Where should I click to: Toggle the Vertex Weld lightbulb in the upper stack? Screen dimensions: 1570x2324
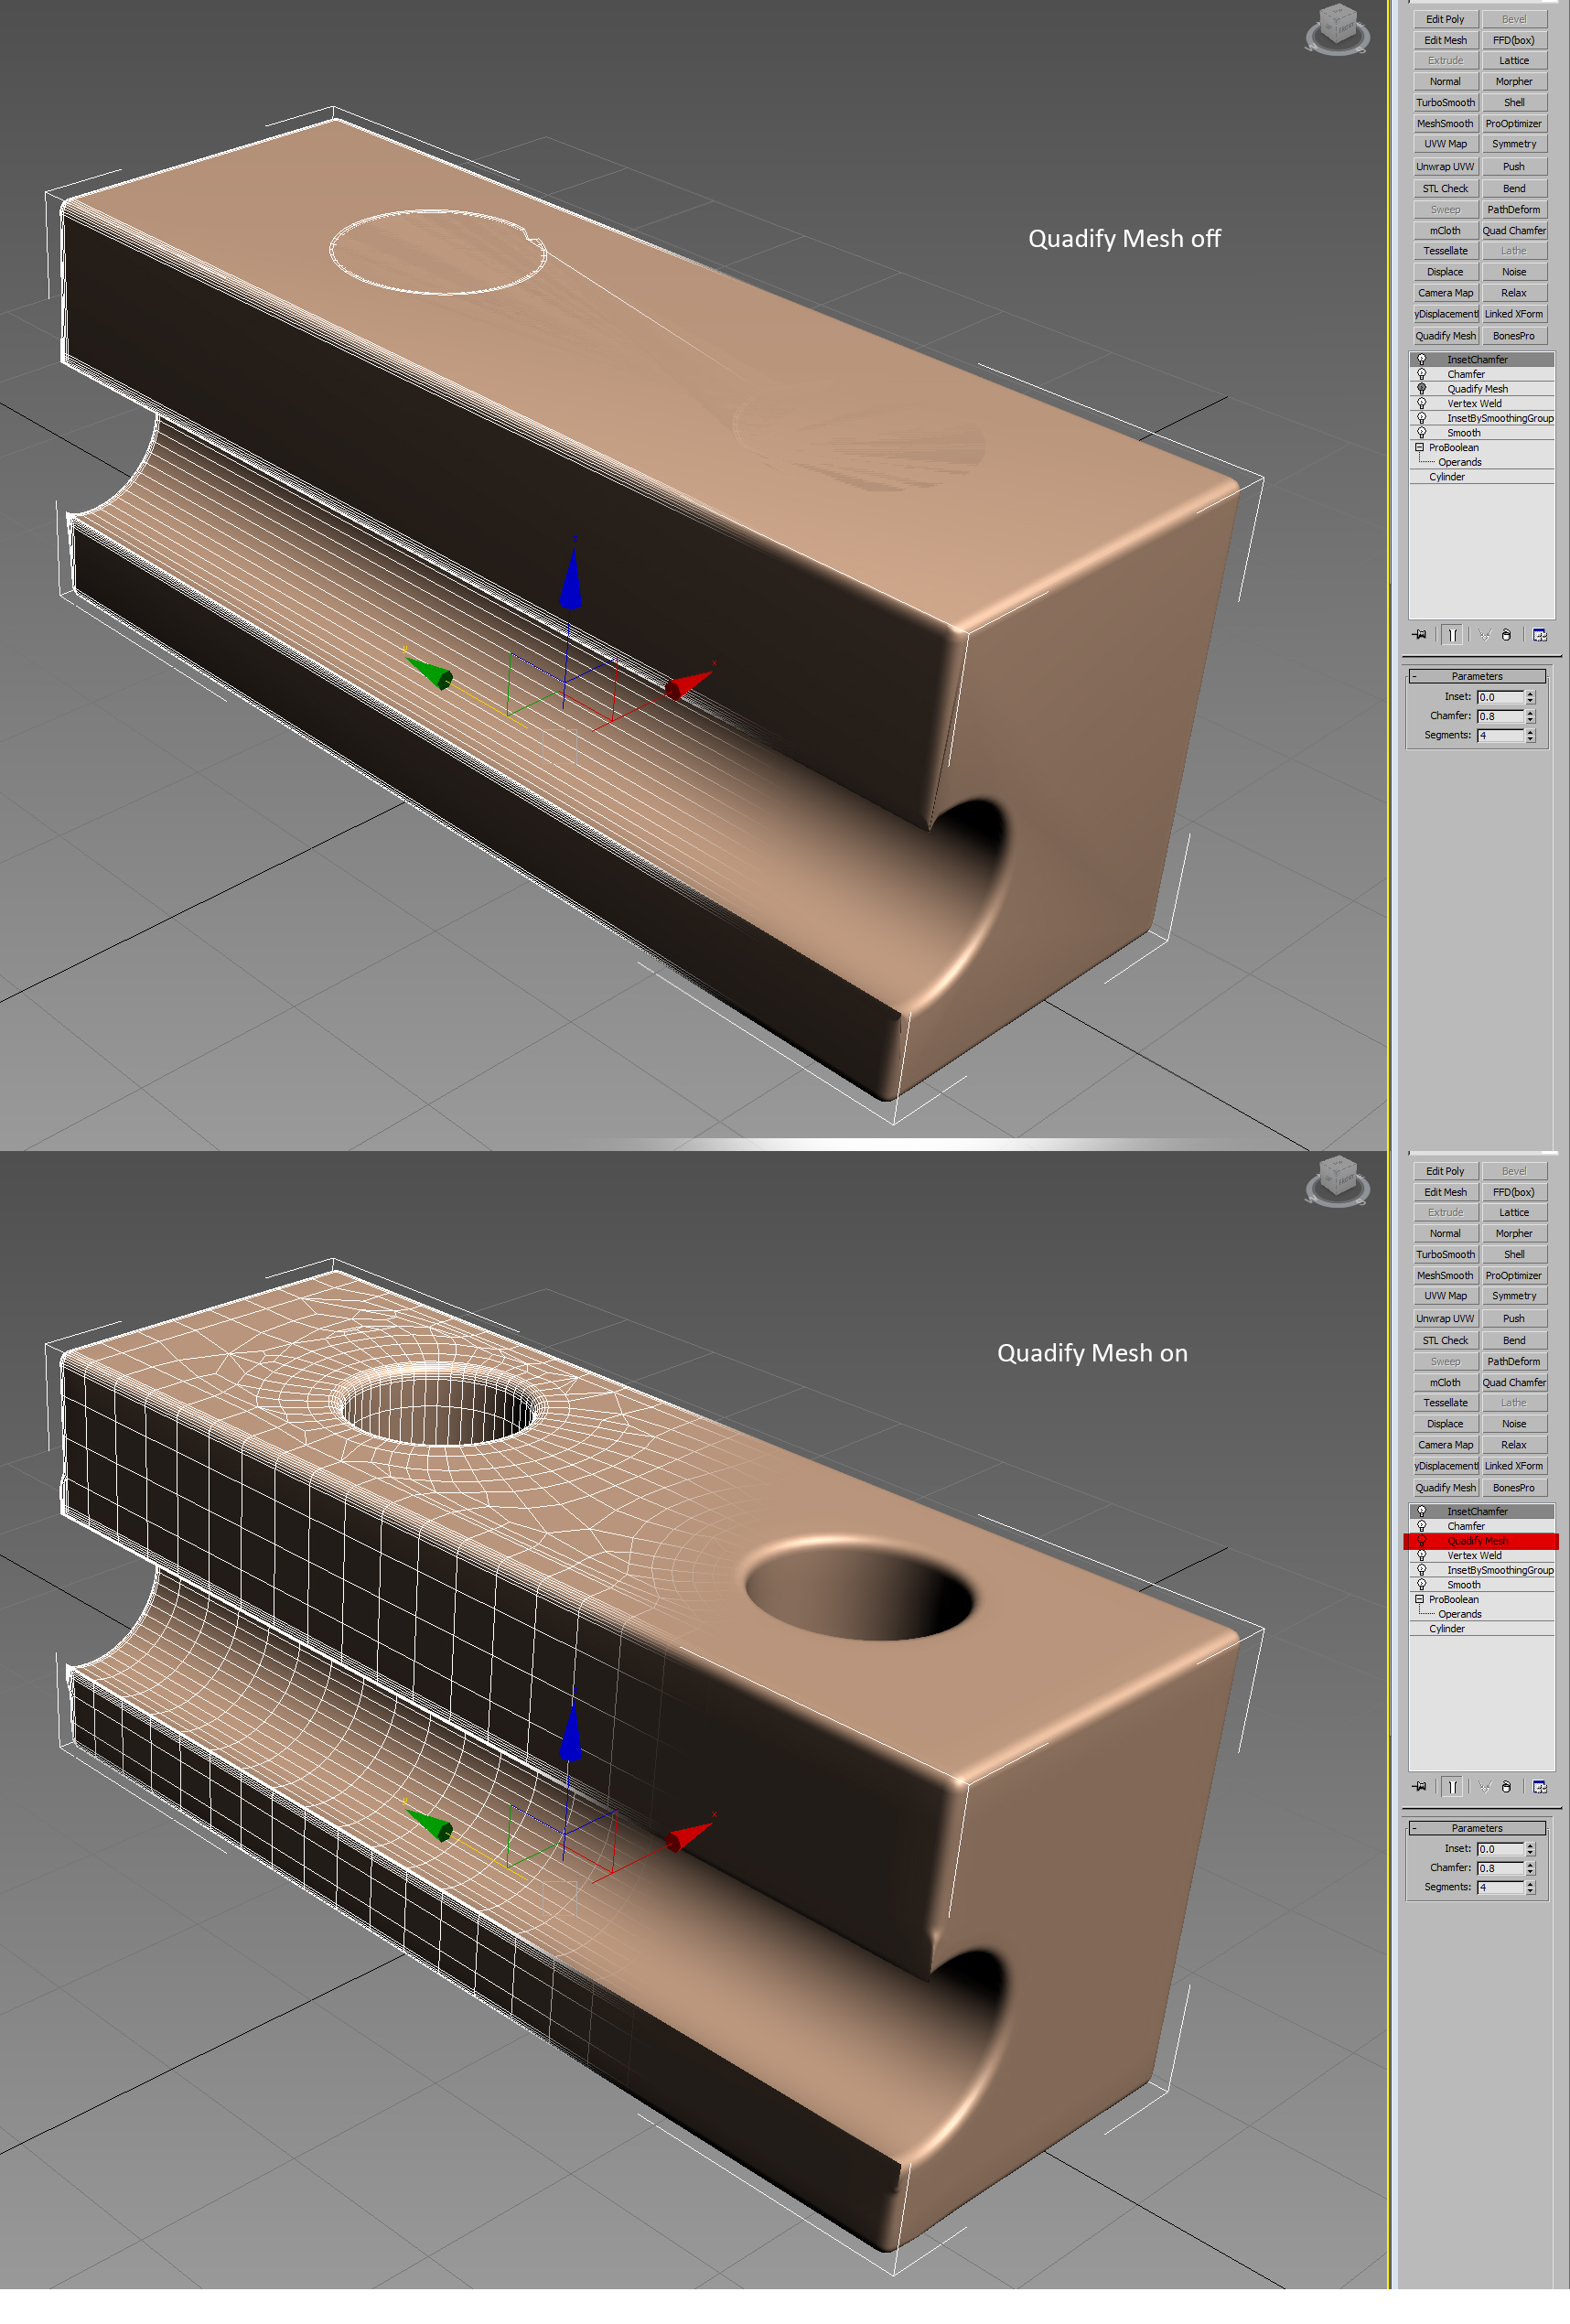pos(1421,404)
